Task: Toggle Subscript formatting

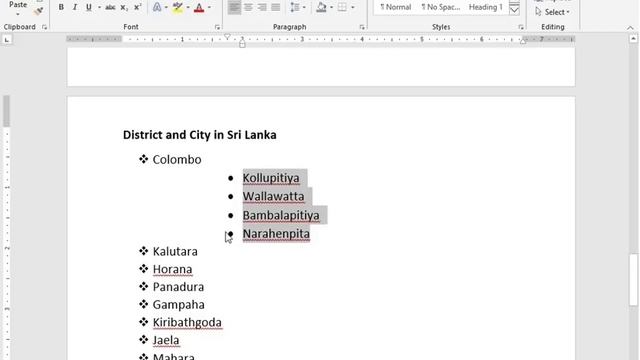Action: (124, 7)
